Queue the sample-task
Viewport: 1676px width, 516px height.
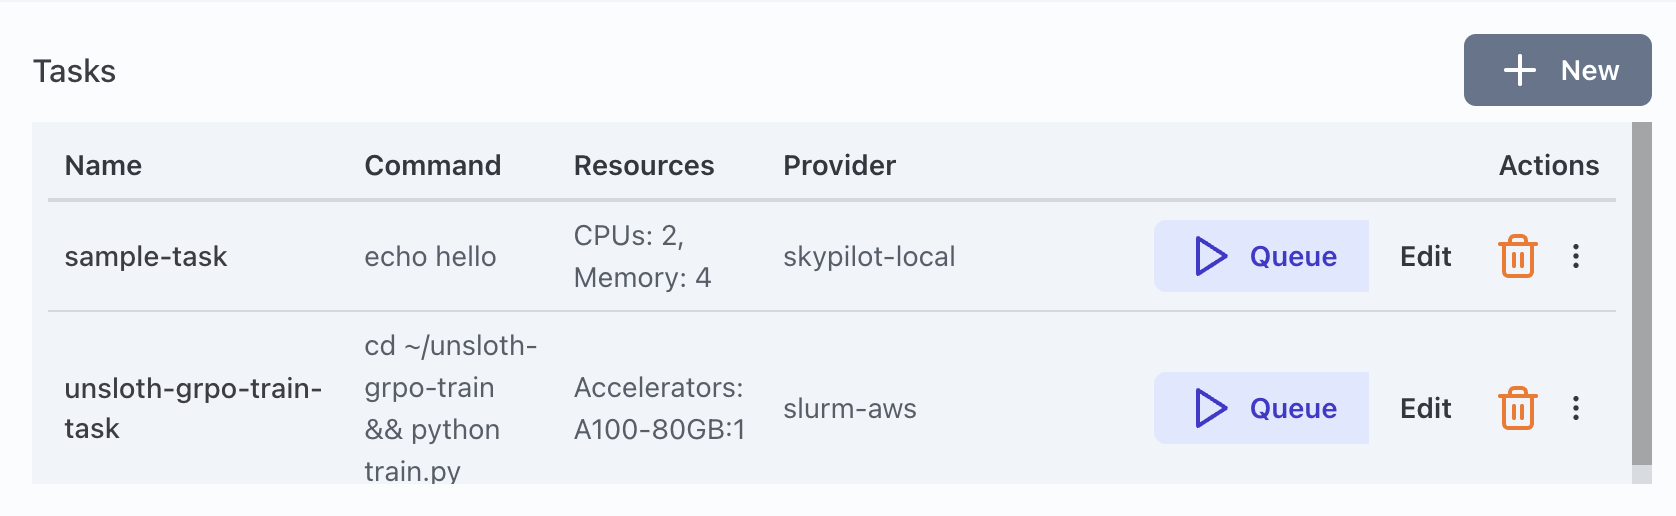1261,256
